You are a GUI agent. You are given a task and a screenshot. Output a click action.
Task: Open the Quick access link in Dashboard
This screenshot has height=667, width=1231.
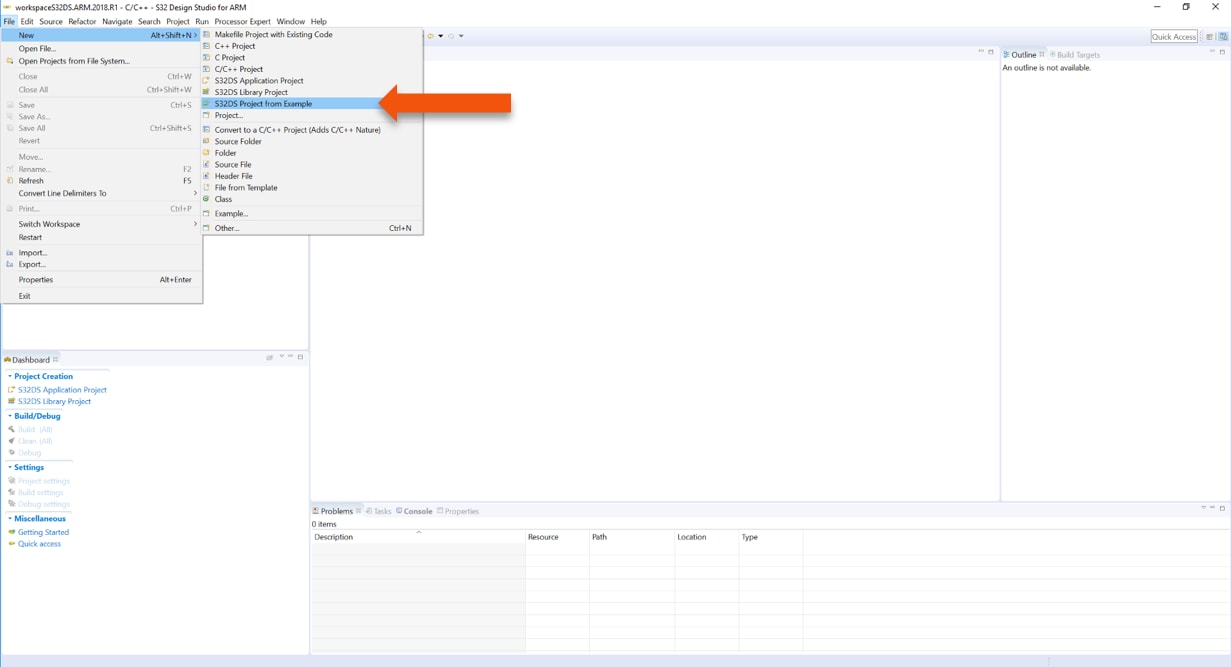(x=39, y=544)
